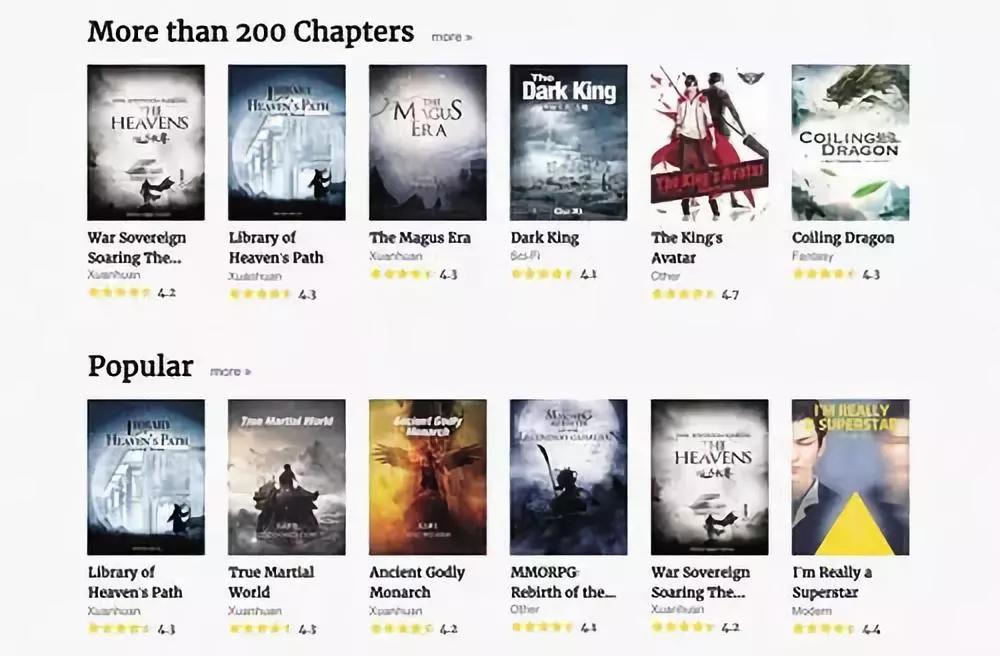Select Ancient Godly Monarch cover image
1000x656 pixels.
[x=427, y=477]
